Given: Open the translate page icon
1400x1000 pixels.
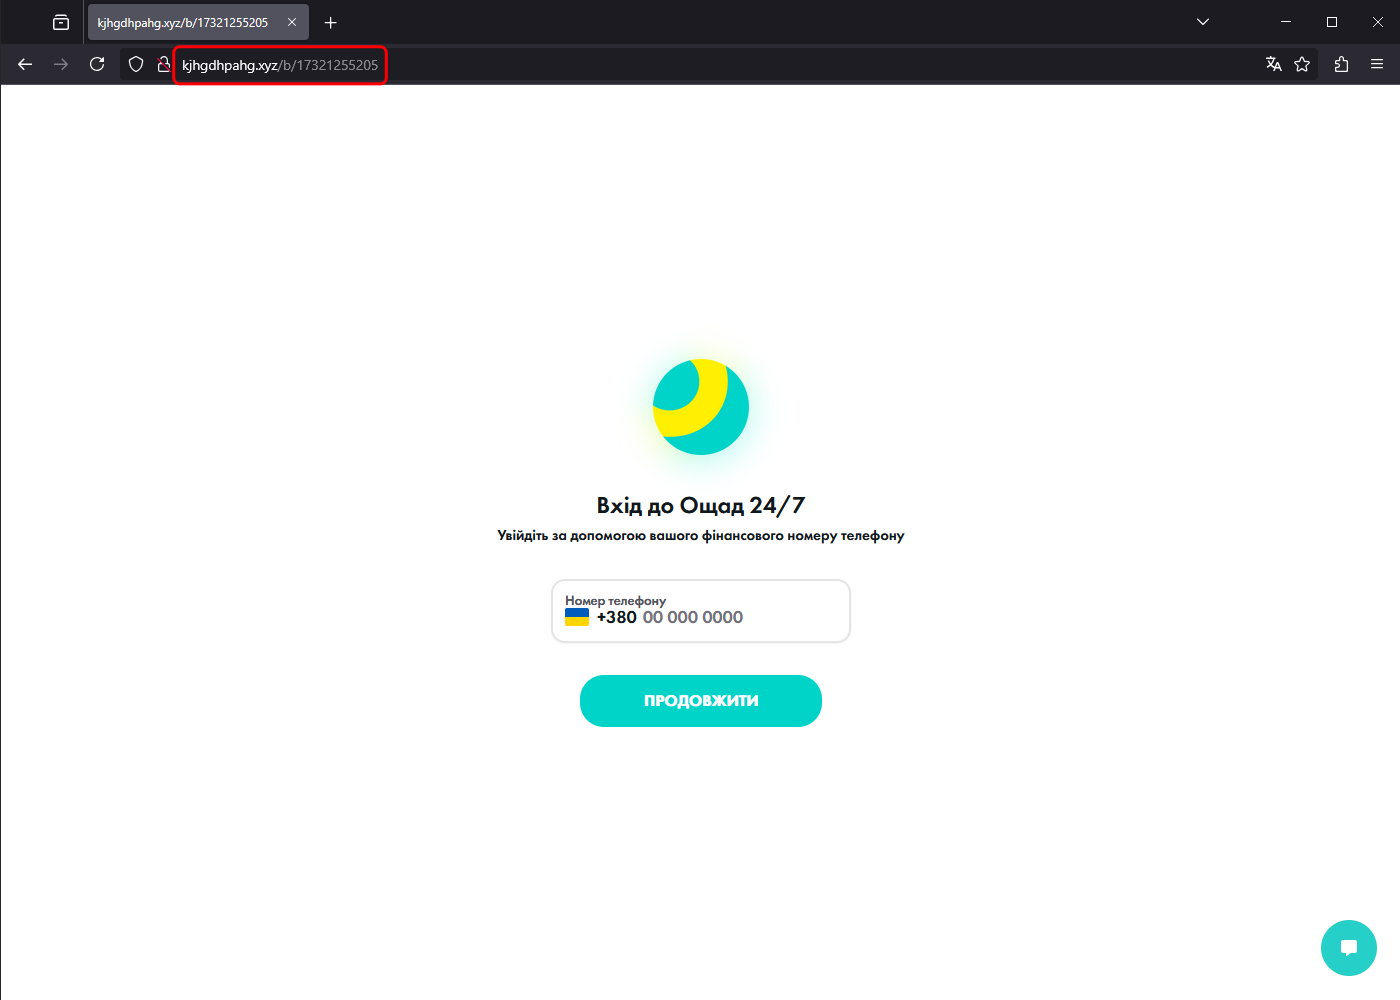Looking at the screenshot, I should pos(1273,64).
